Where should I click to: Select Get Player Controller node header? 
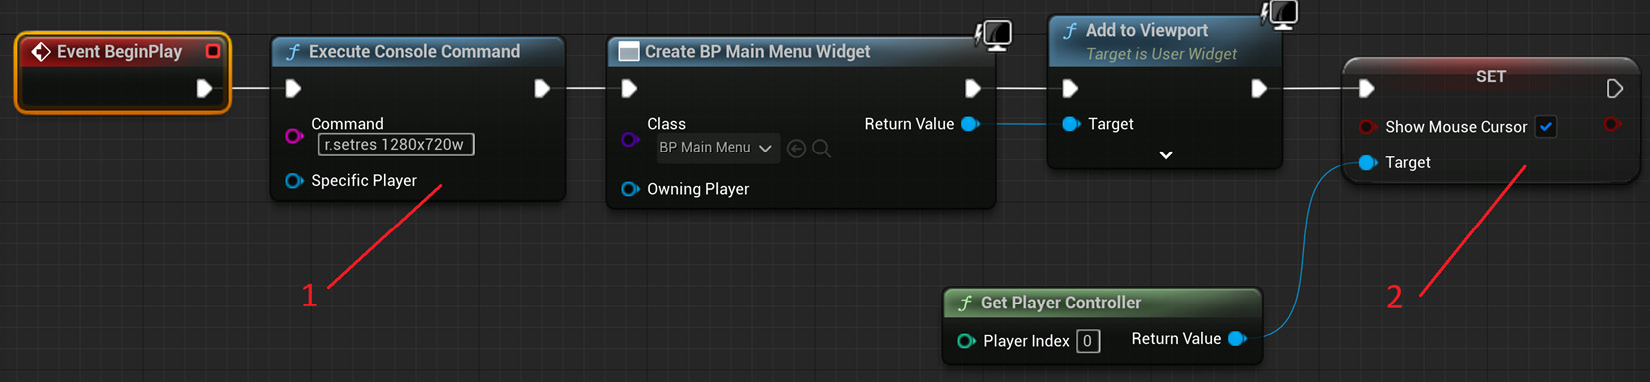tap(1102, 303)
